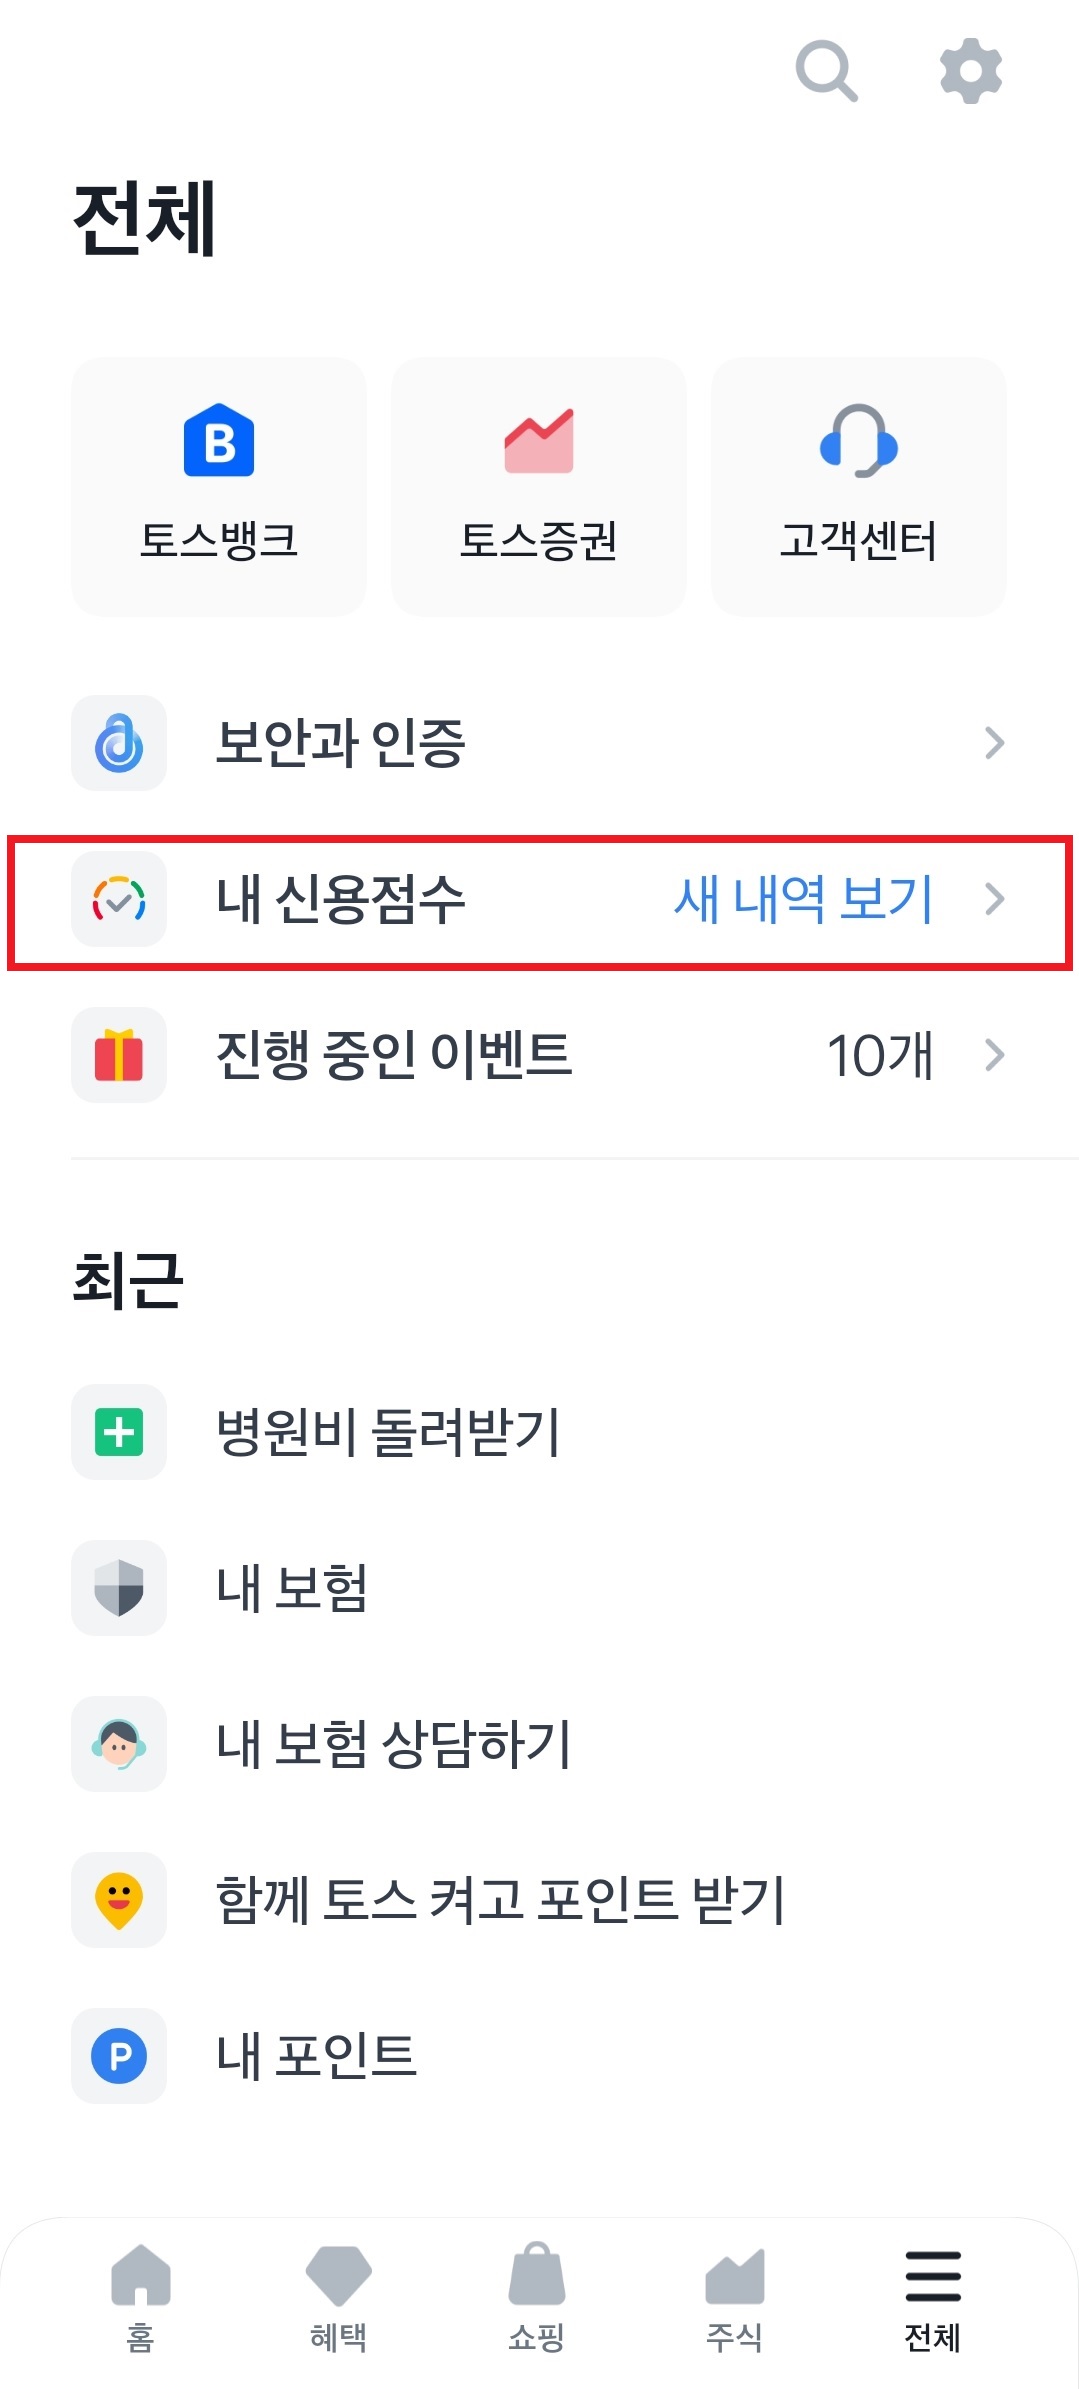Open the 내 보험 list item

pyautogui.click(x=292, y=1589)
